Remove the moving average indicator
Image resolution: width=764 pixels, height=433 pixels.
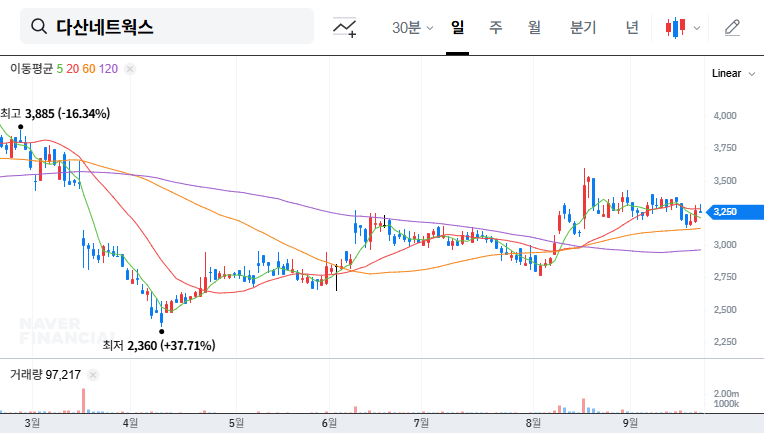(130, 69)
